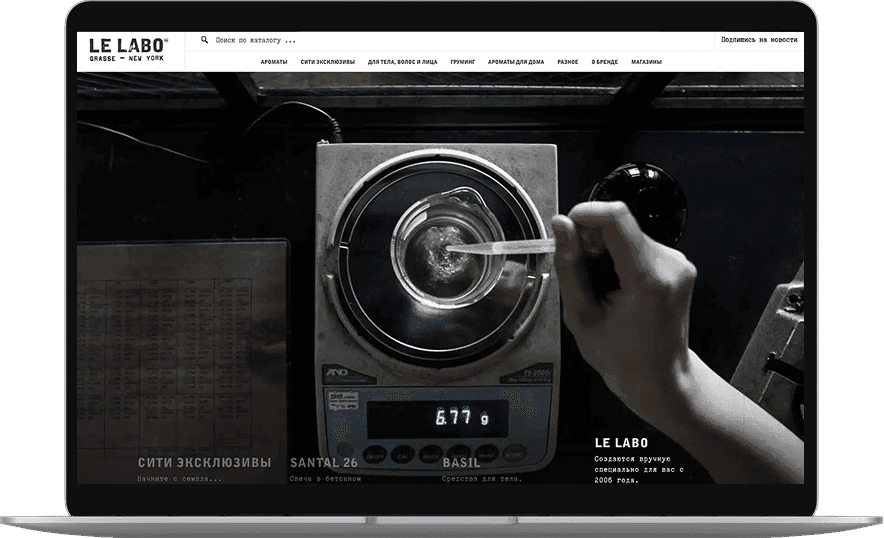Open the Груминг menu item
The image size is (884, 538).
pyautogui.click(x=463, y=62)
